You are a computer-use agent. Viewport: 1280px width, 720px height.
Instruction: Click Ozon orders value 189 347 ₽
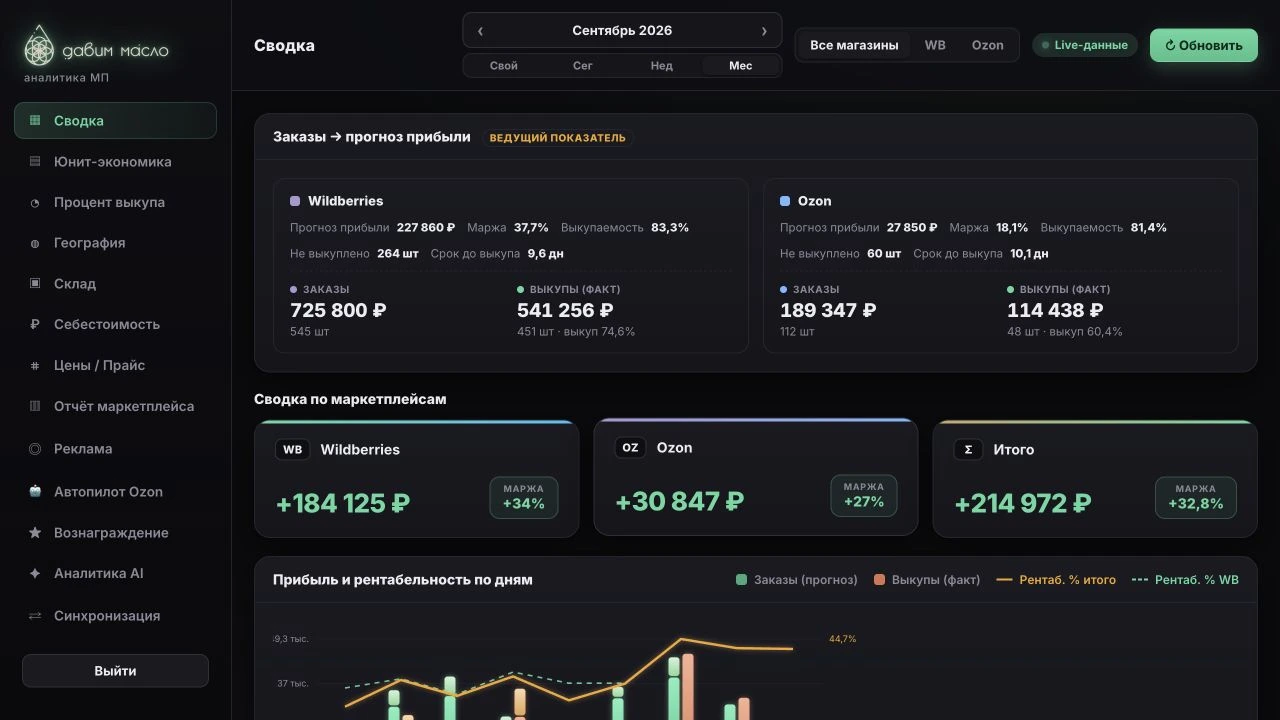click(x=828, y=311)
